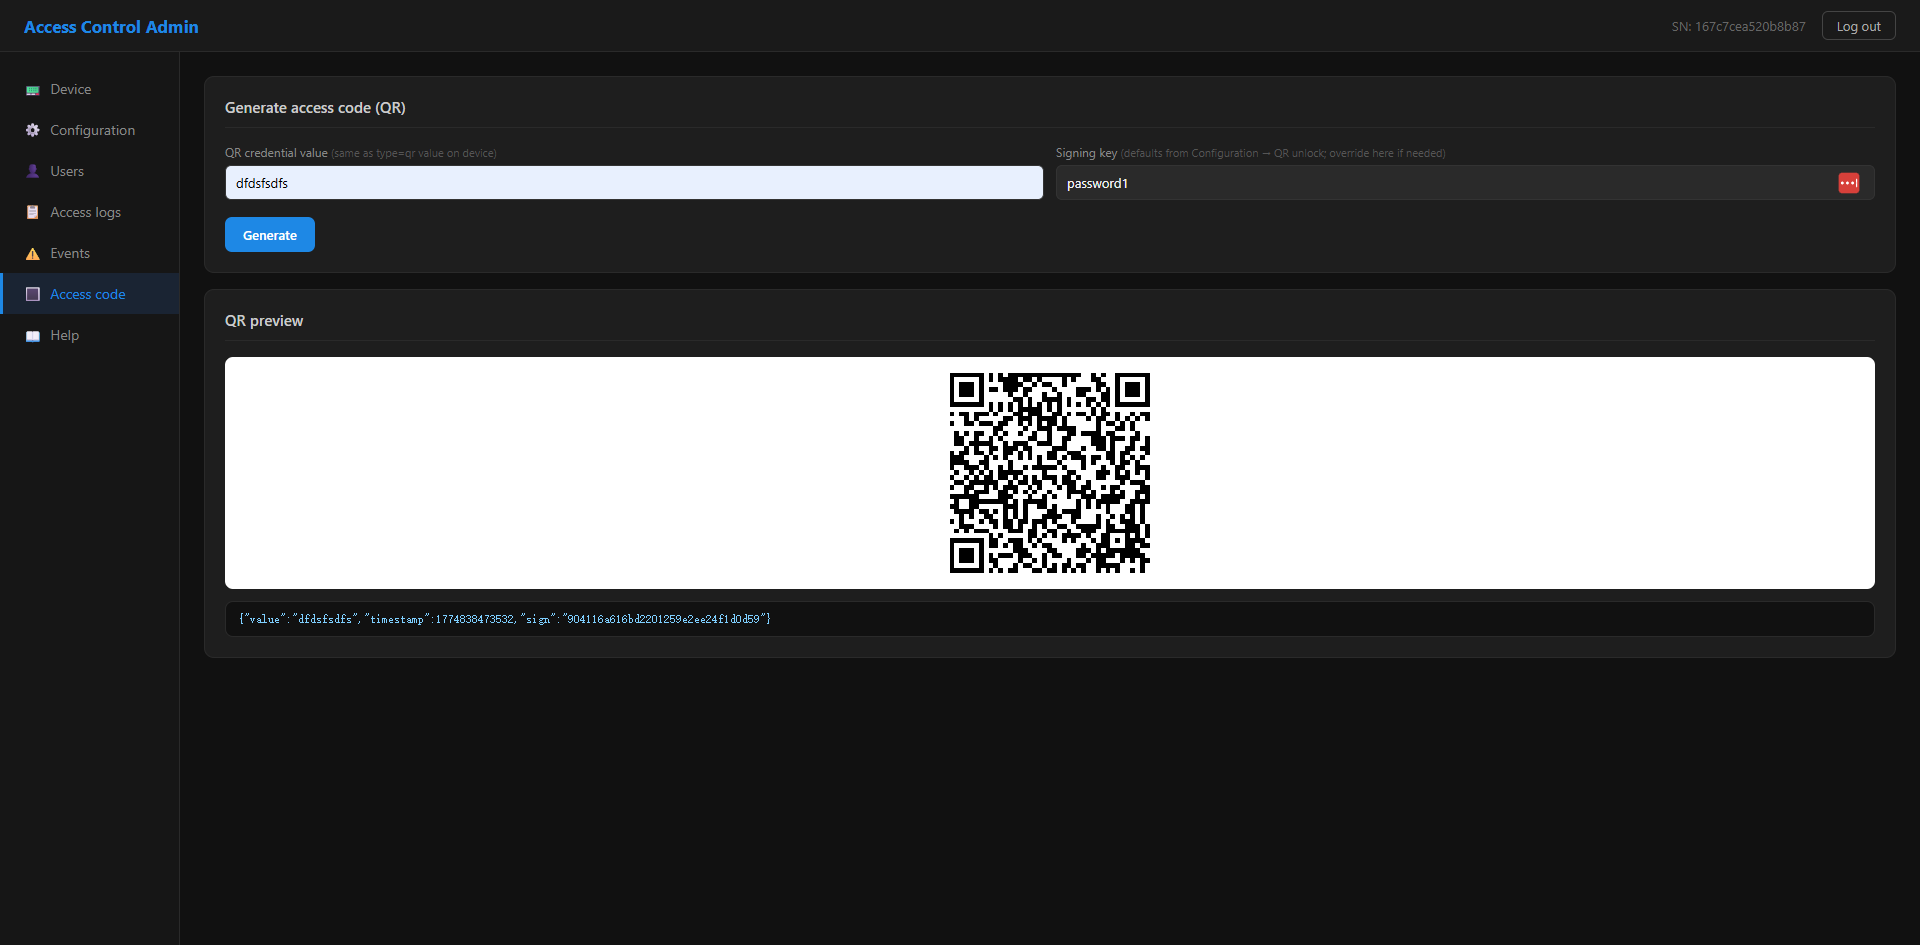Click the JSON payload text below the QR
Screen dimensions: 1920x945
503,619
